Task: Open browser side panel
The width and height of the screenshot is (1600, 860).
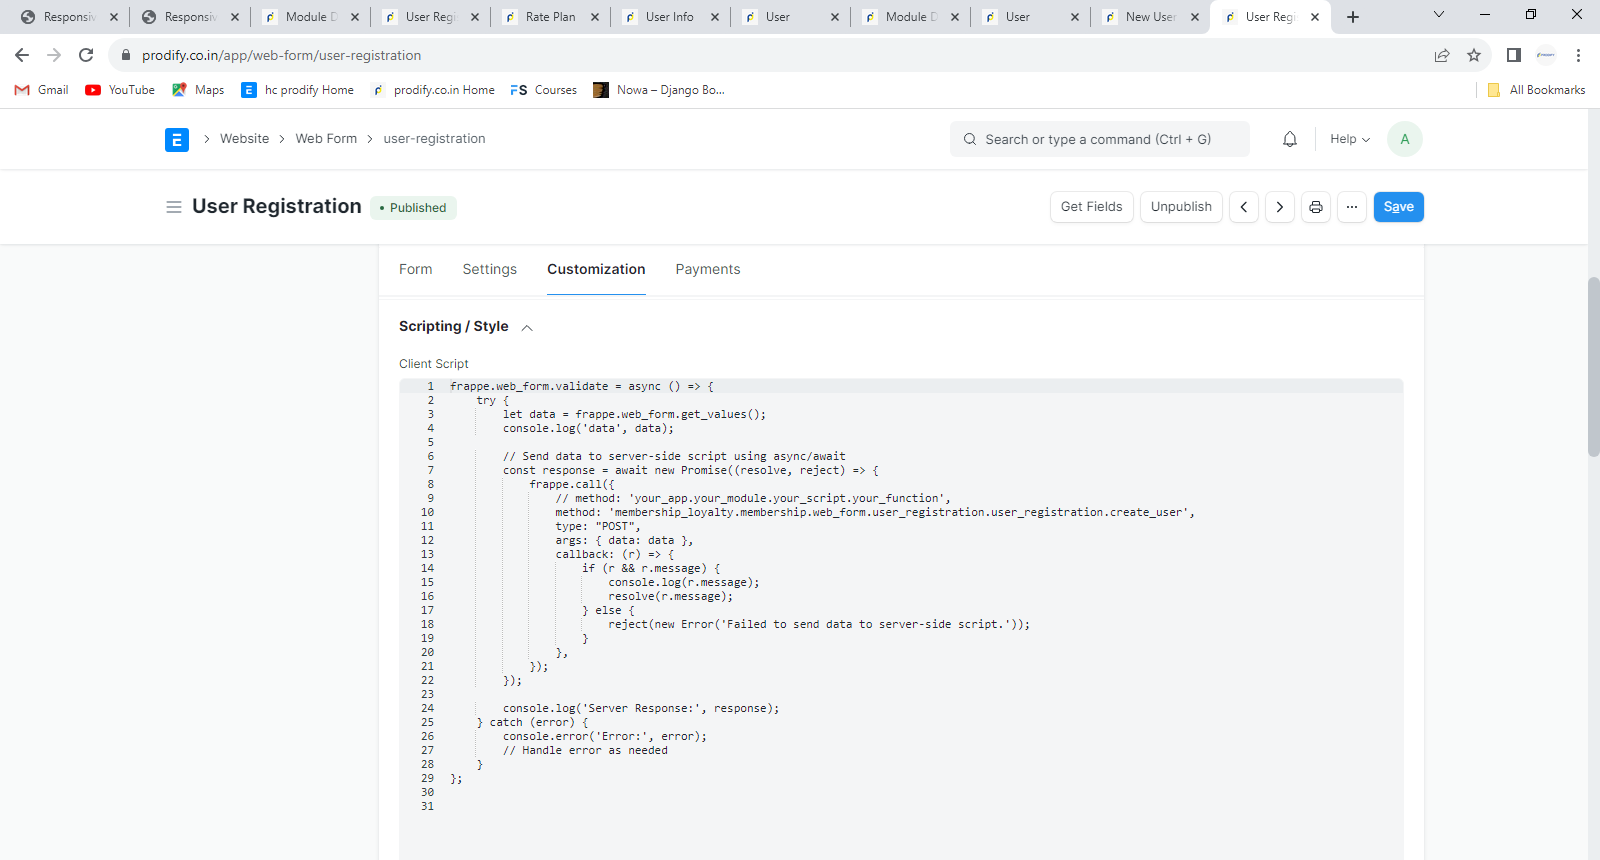Action: 1514,55
